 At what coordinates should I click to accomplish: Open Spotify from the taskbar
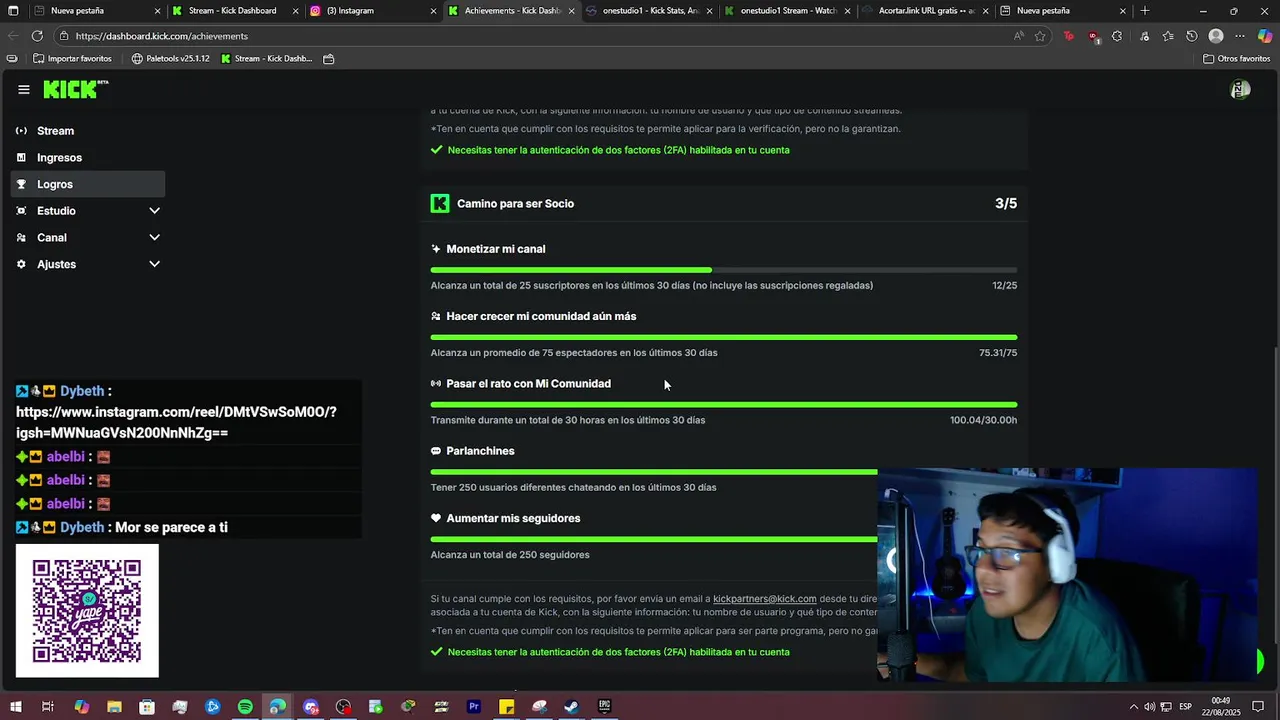245,707
